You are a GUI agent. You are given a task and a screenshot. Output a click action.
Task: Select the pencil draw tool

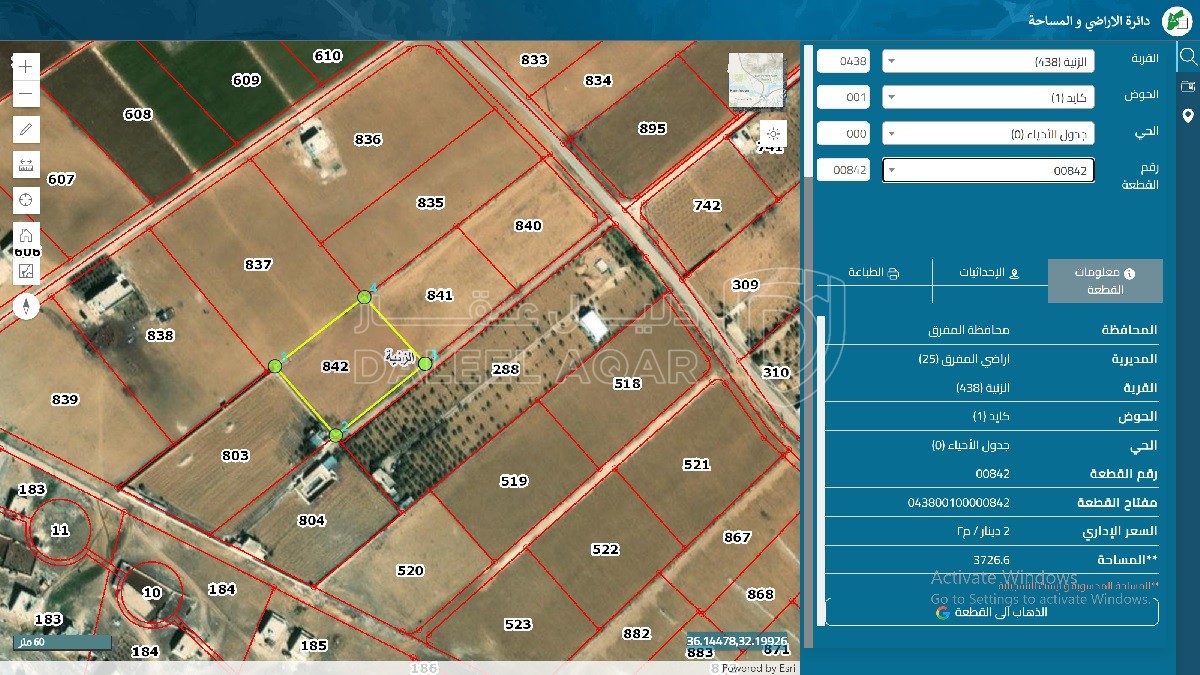pyautogui.click(x=26, y=129)
